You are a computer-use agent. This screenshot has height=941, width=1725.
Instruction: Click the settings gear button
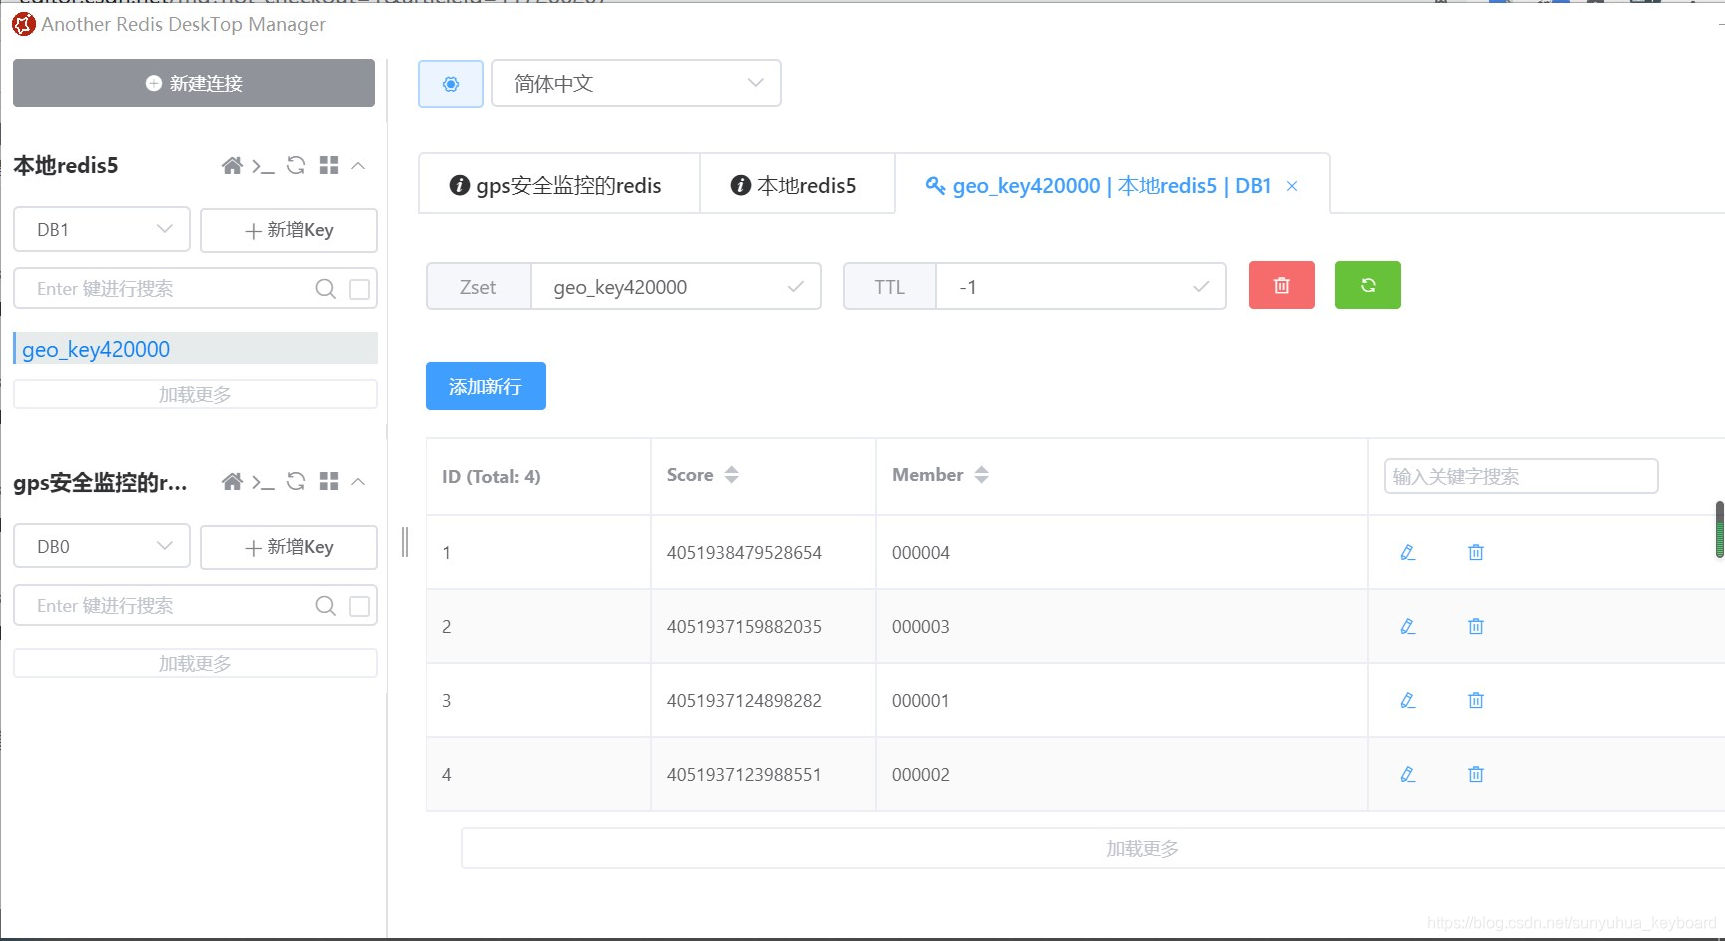(x=451, y=84)
